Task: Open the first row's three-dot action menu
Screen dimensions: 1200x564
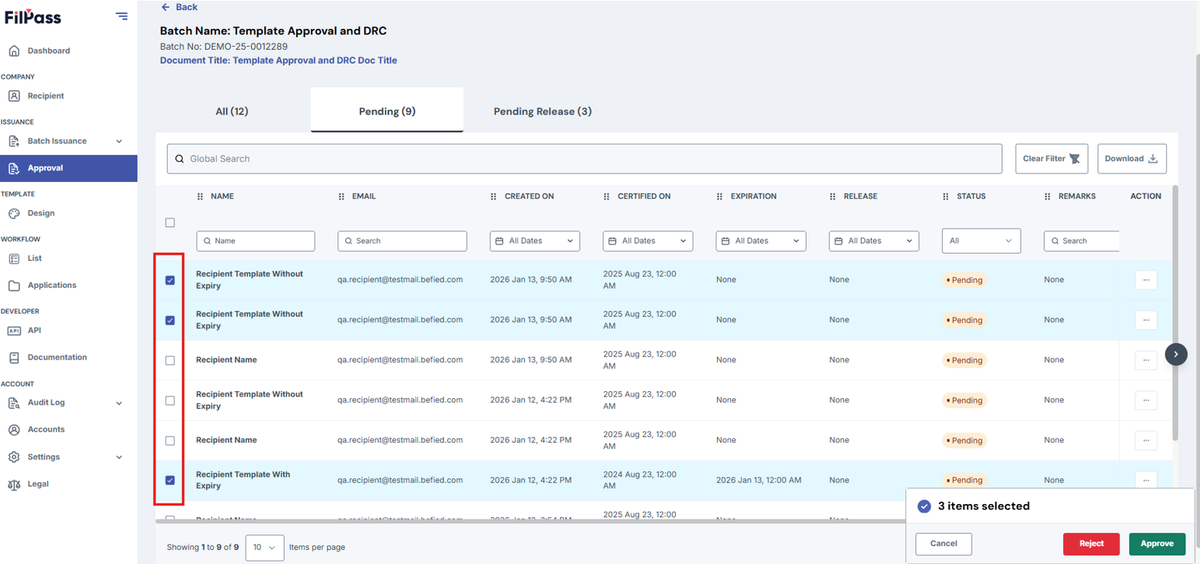Action: click(x=1146, y=280)
